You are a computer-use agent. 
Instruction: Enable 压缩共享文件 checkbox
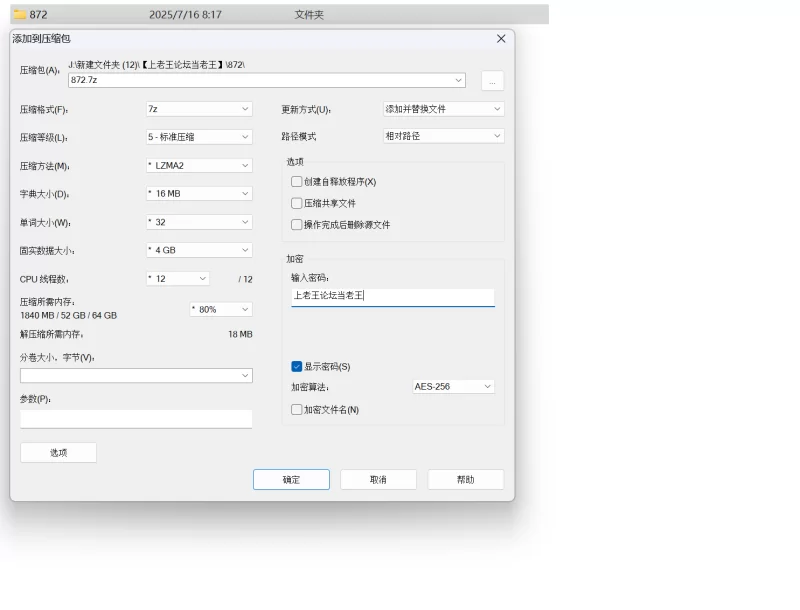(296, 203)
